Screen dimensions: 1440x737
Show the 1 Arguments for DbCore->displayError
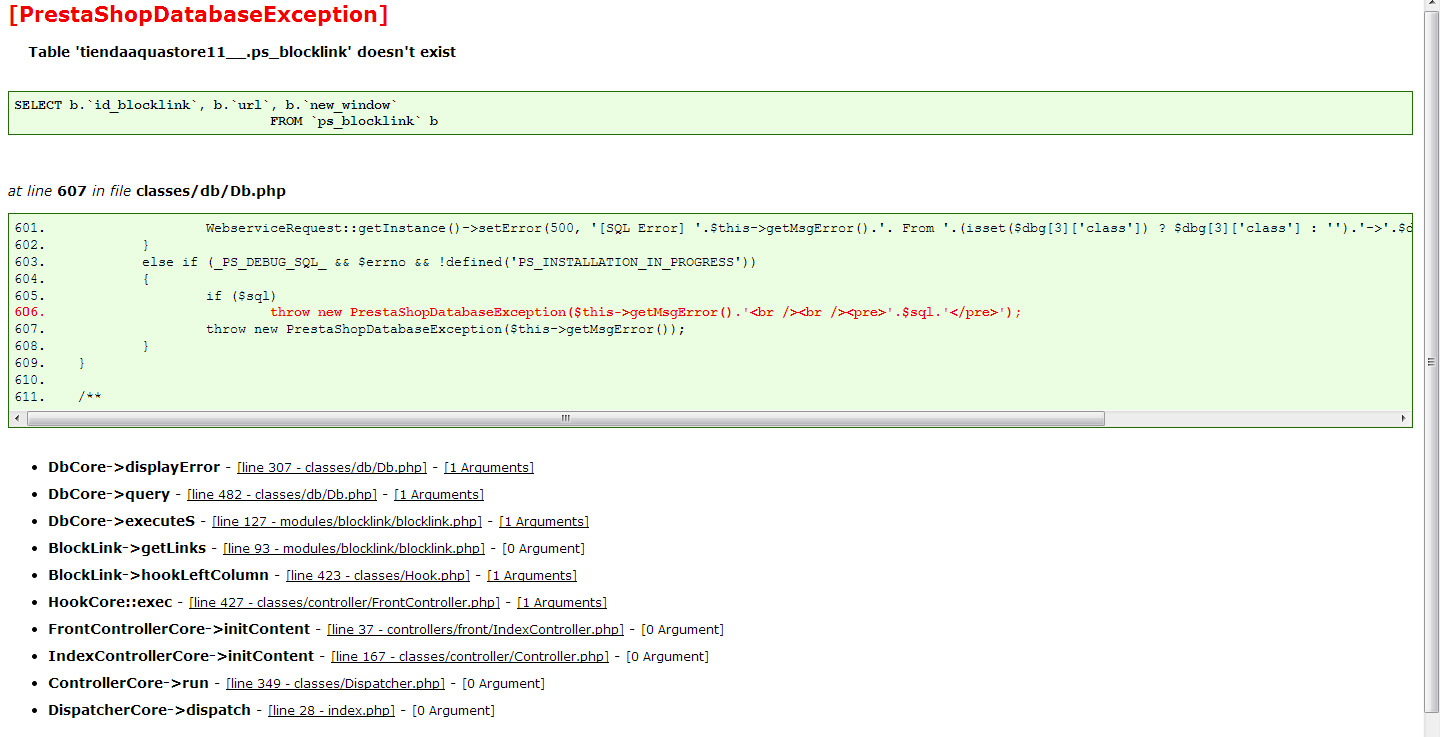(x=489, y=468)
